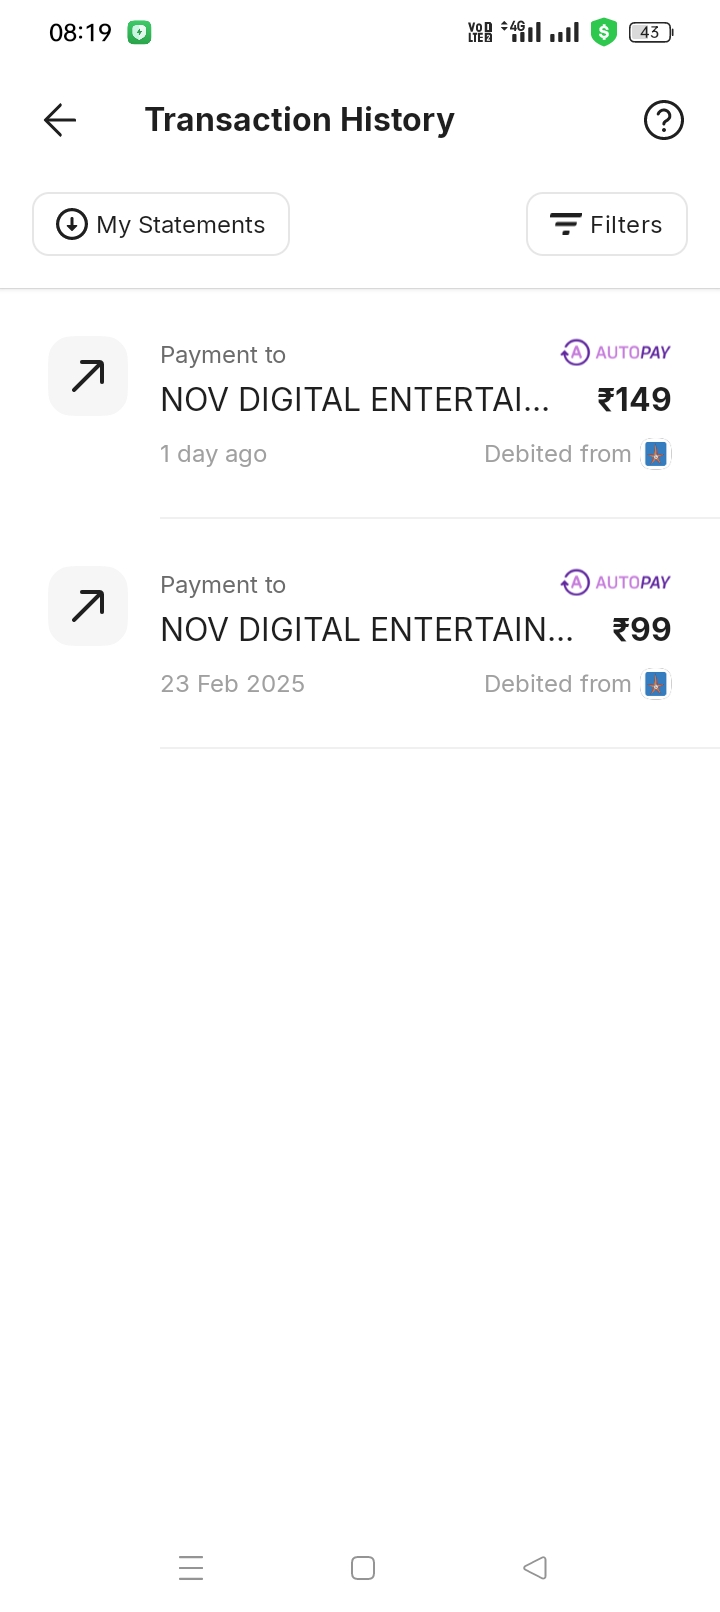Tap the green dollar shield status icon
The height and width of the screenshot is (1612, 720).
[x=603, y=33]
